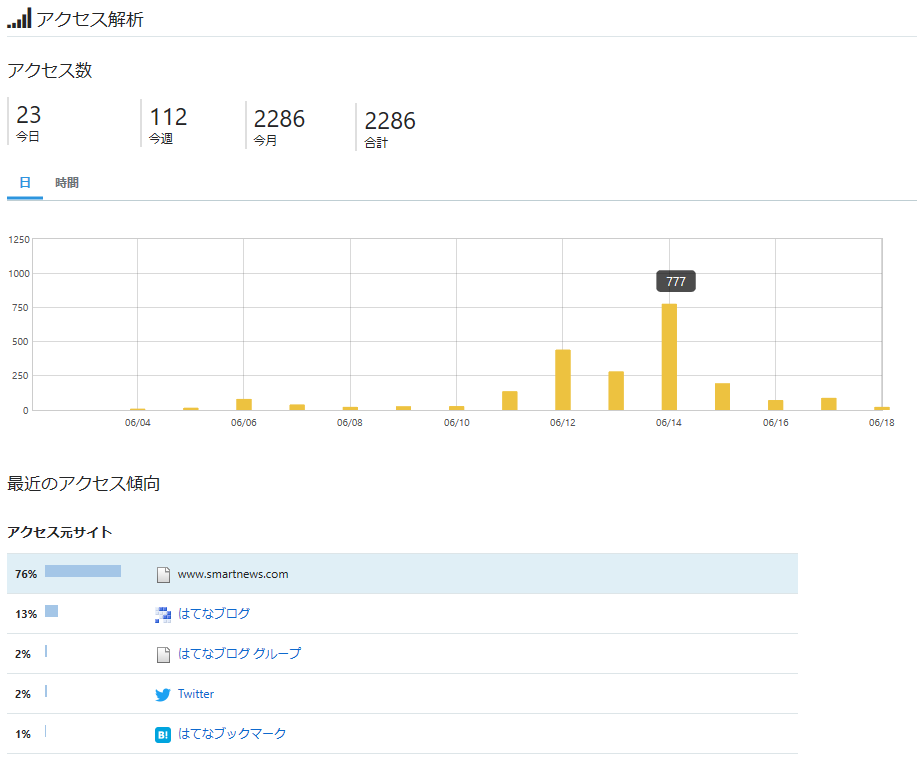Image resolution: width=917 pixels, height=773 pixels.
Task: Click this week's count 112
Action: [168, 117]
